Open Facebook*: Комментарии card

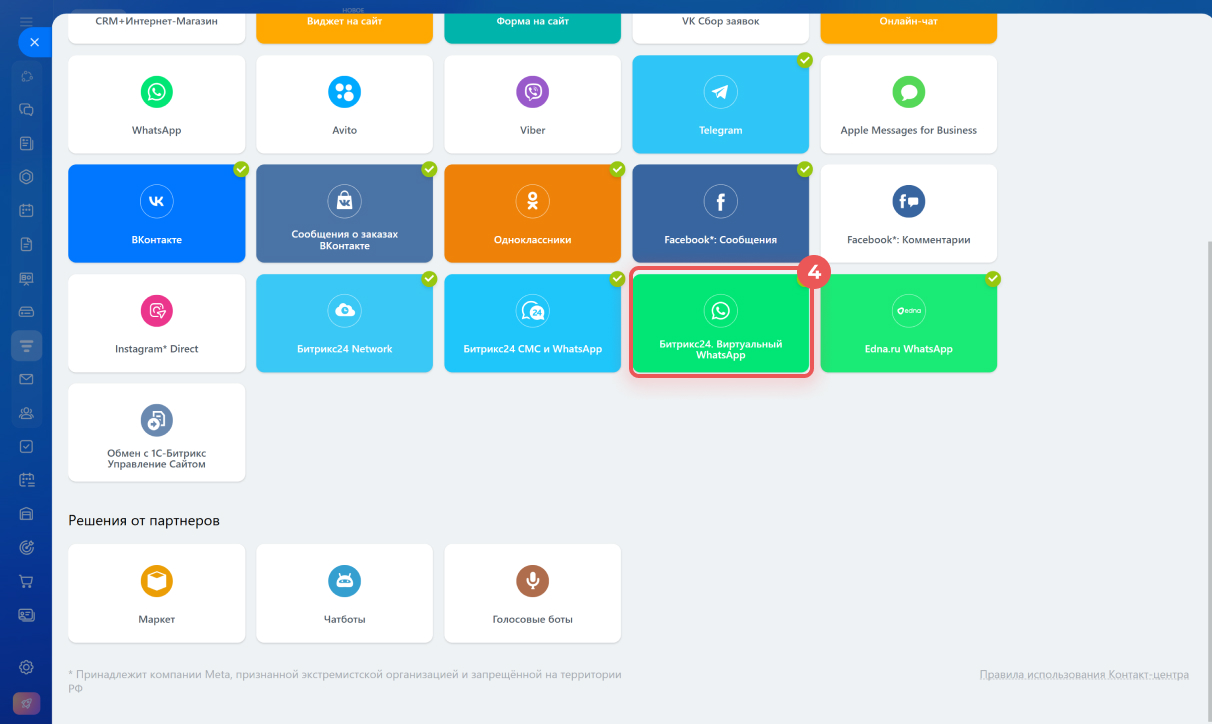[909, 213]
